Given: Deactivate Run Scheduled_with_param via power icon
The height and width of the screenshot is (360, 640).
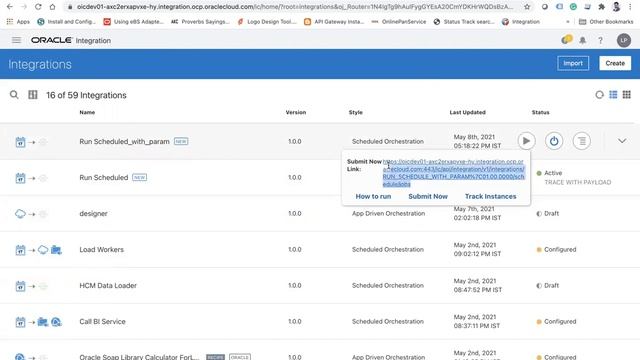Looking at the screenshot, I should coord(554,141).
